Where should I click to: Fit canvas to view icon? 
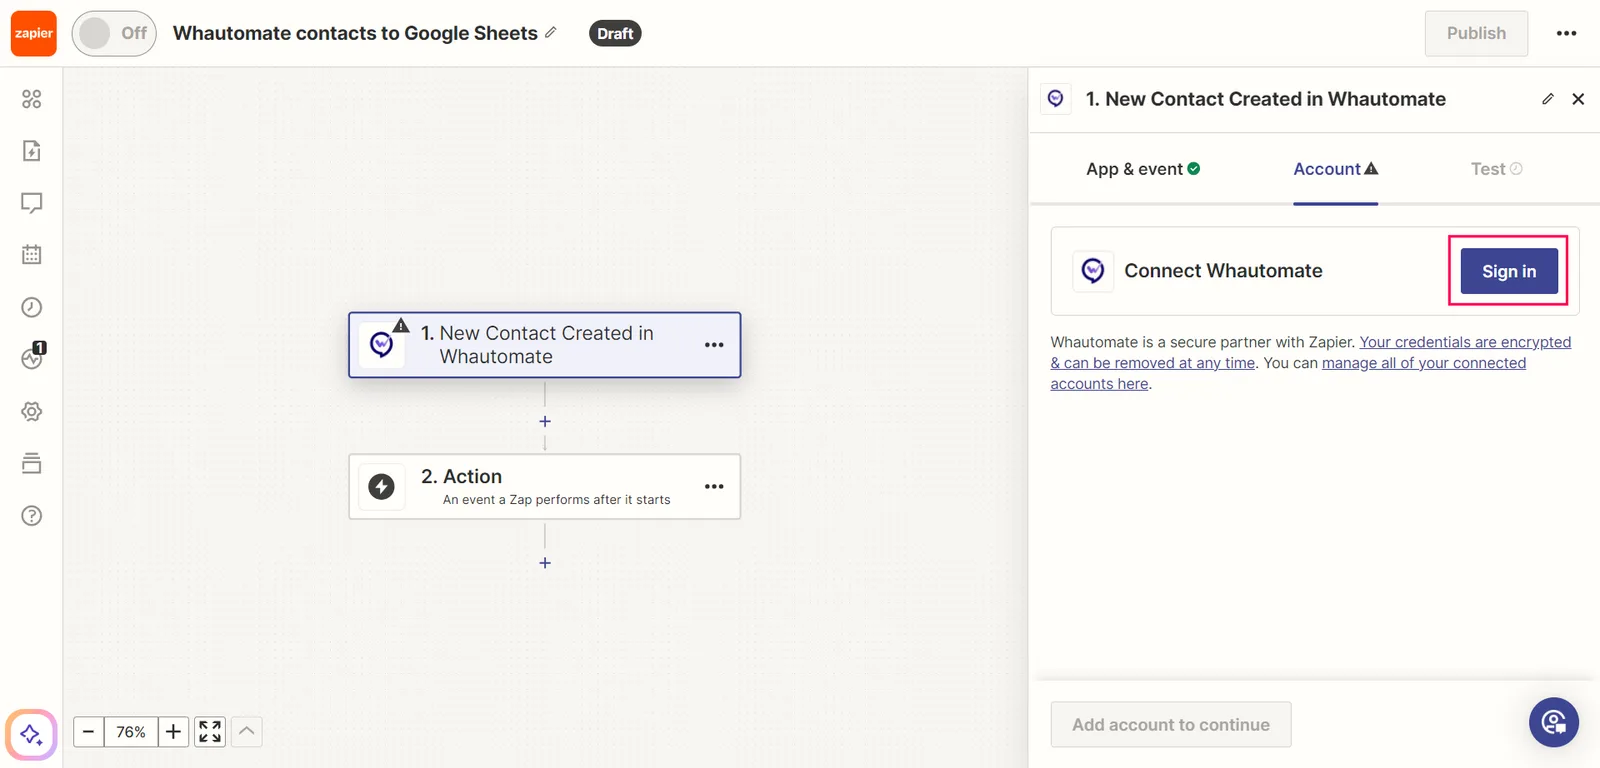pyautogui.click(x=210, y=732)
